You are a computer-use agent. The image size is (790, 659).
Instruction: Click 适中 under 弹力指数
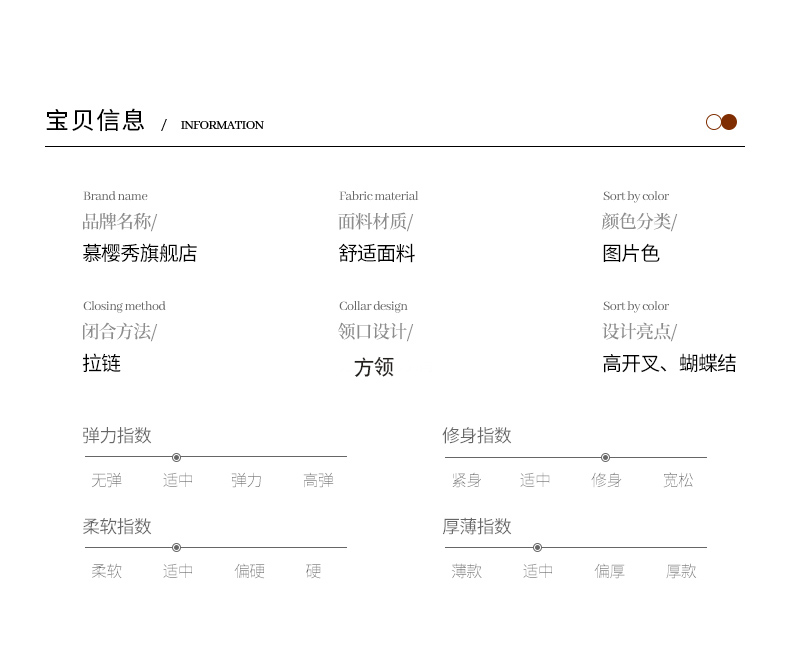[x=177, y=480]
